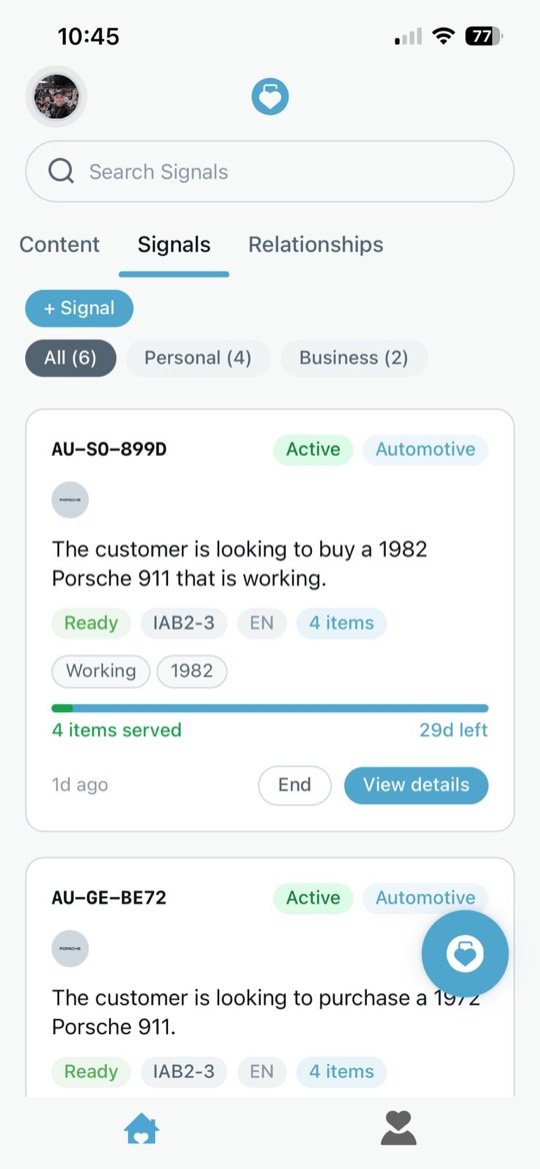Switch to the Relationships tab
Screen dimensions: 540x1169
(x=315, y=245)
